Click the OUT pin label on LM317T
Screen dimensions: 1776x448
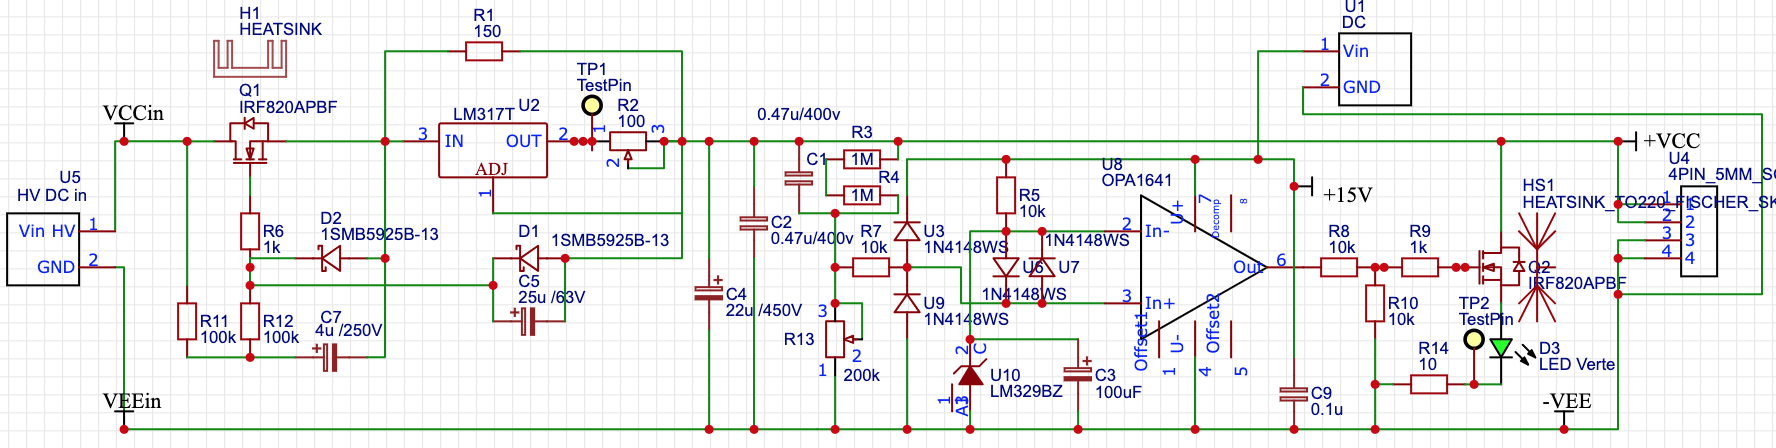coord(523,141)
